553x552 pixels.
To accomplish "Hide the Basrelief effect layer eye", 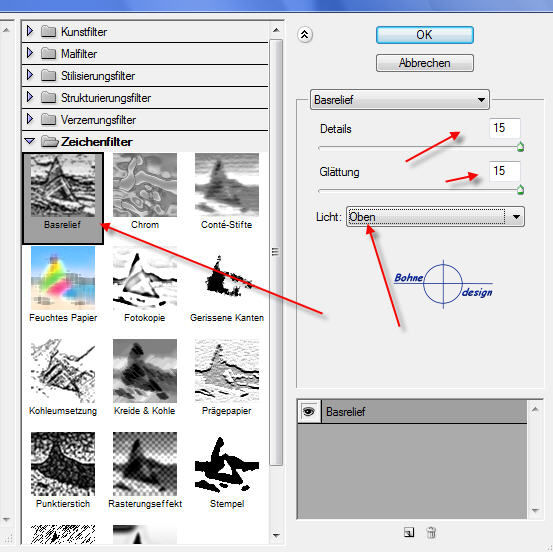I will coord(309,411).
